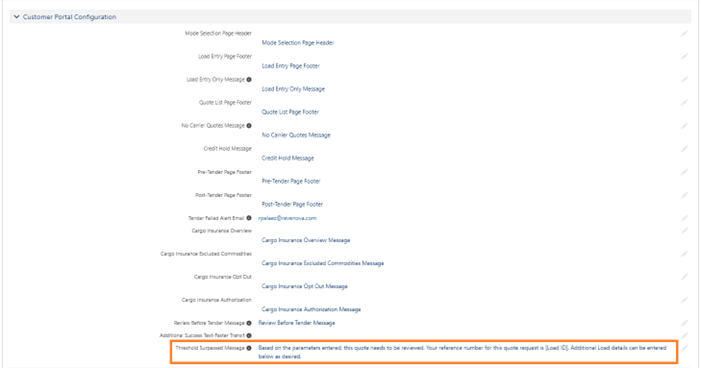Screen dimensions: 701x368
Task: Show help for Tender Failed Alert Email
Action: [249, 218]
